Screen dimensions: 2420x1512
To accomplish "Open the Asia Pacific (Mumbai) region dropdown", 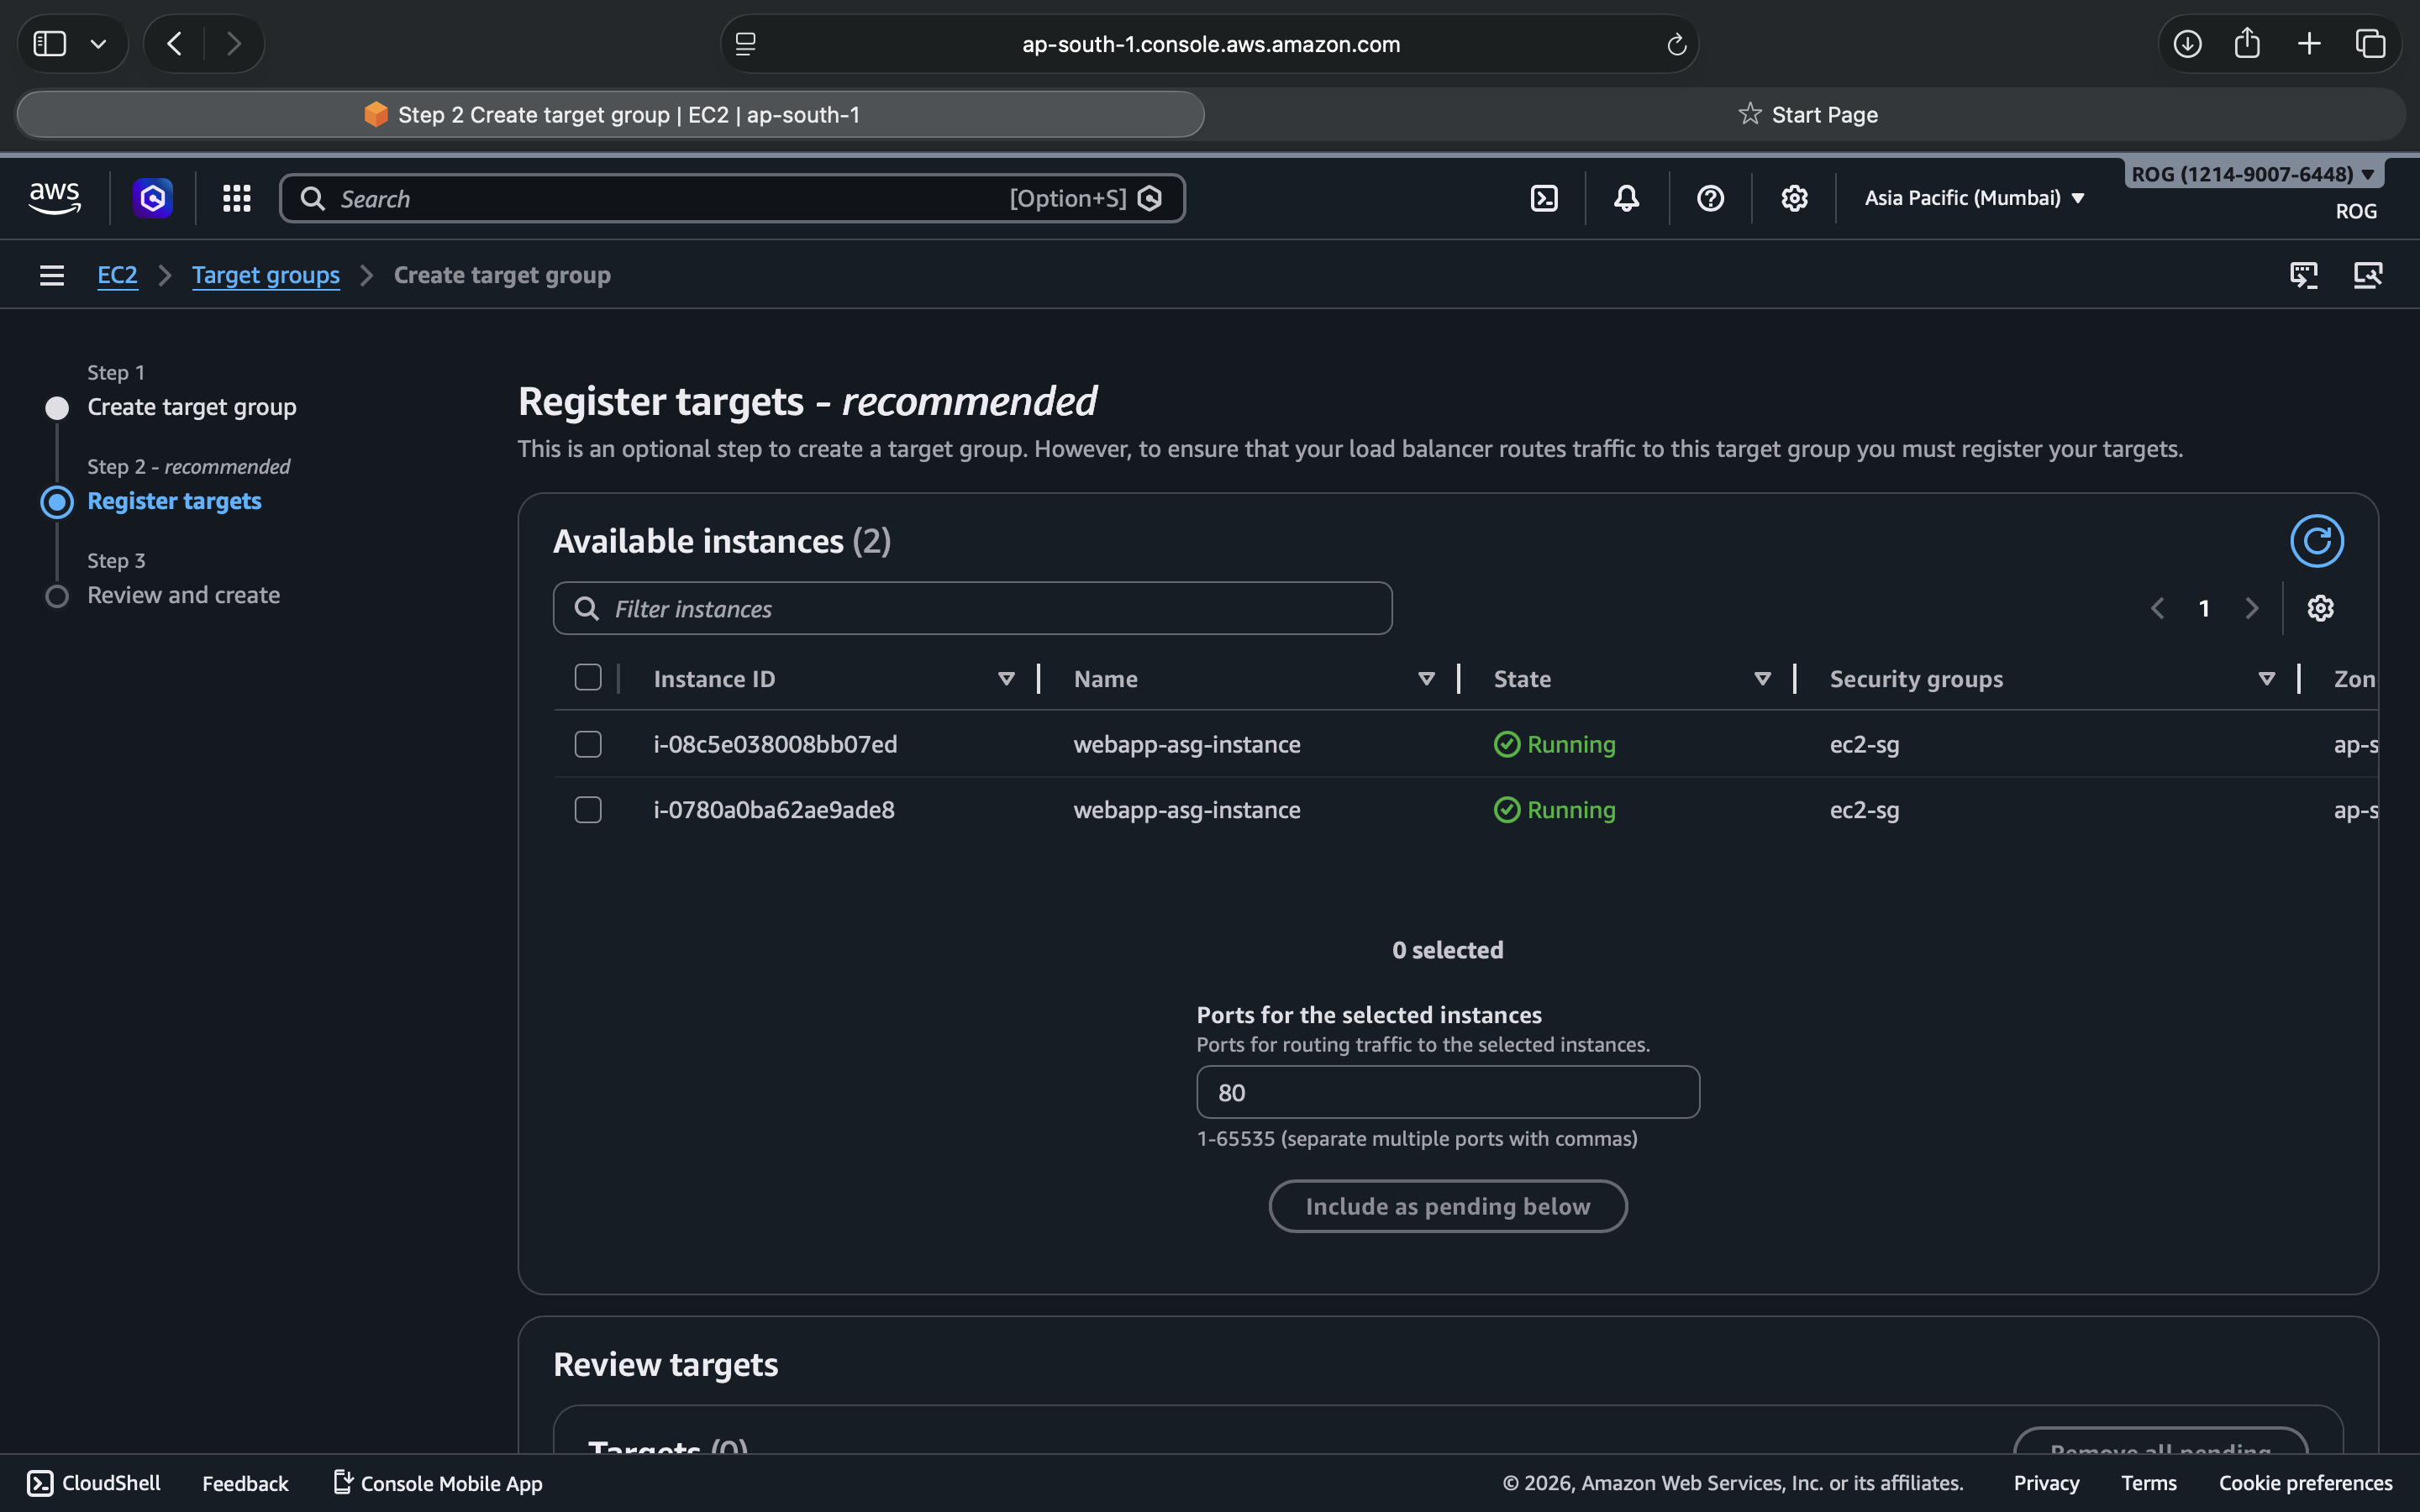I will pos(1974,198).
